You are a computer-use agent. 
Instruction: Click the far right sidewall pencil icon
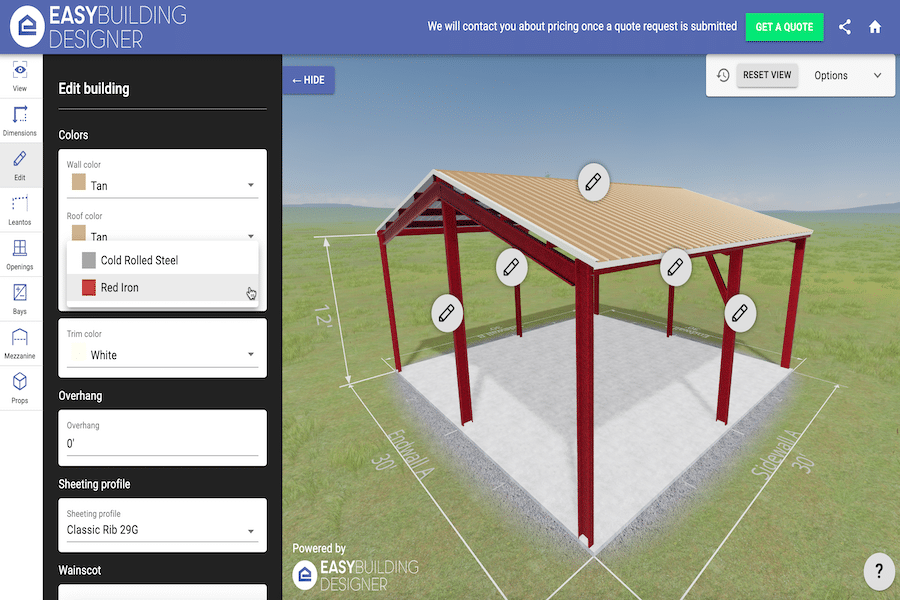(x=740, y=313)
